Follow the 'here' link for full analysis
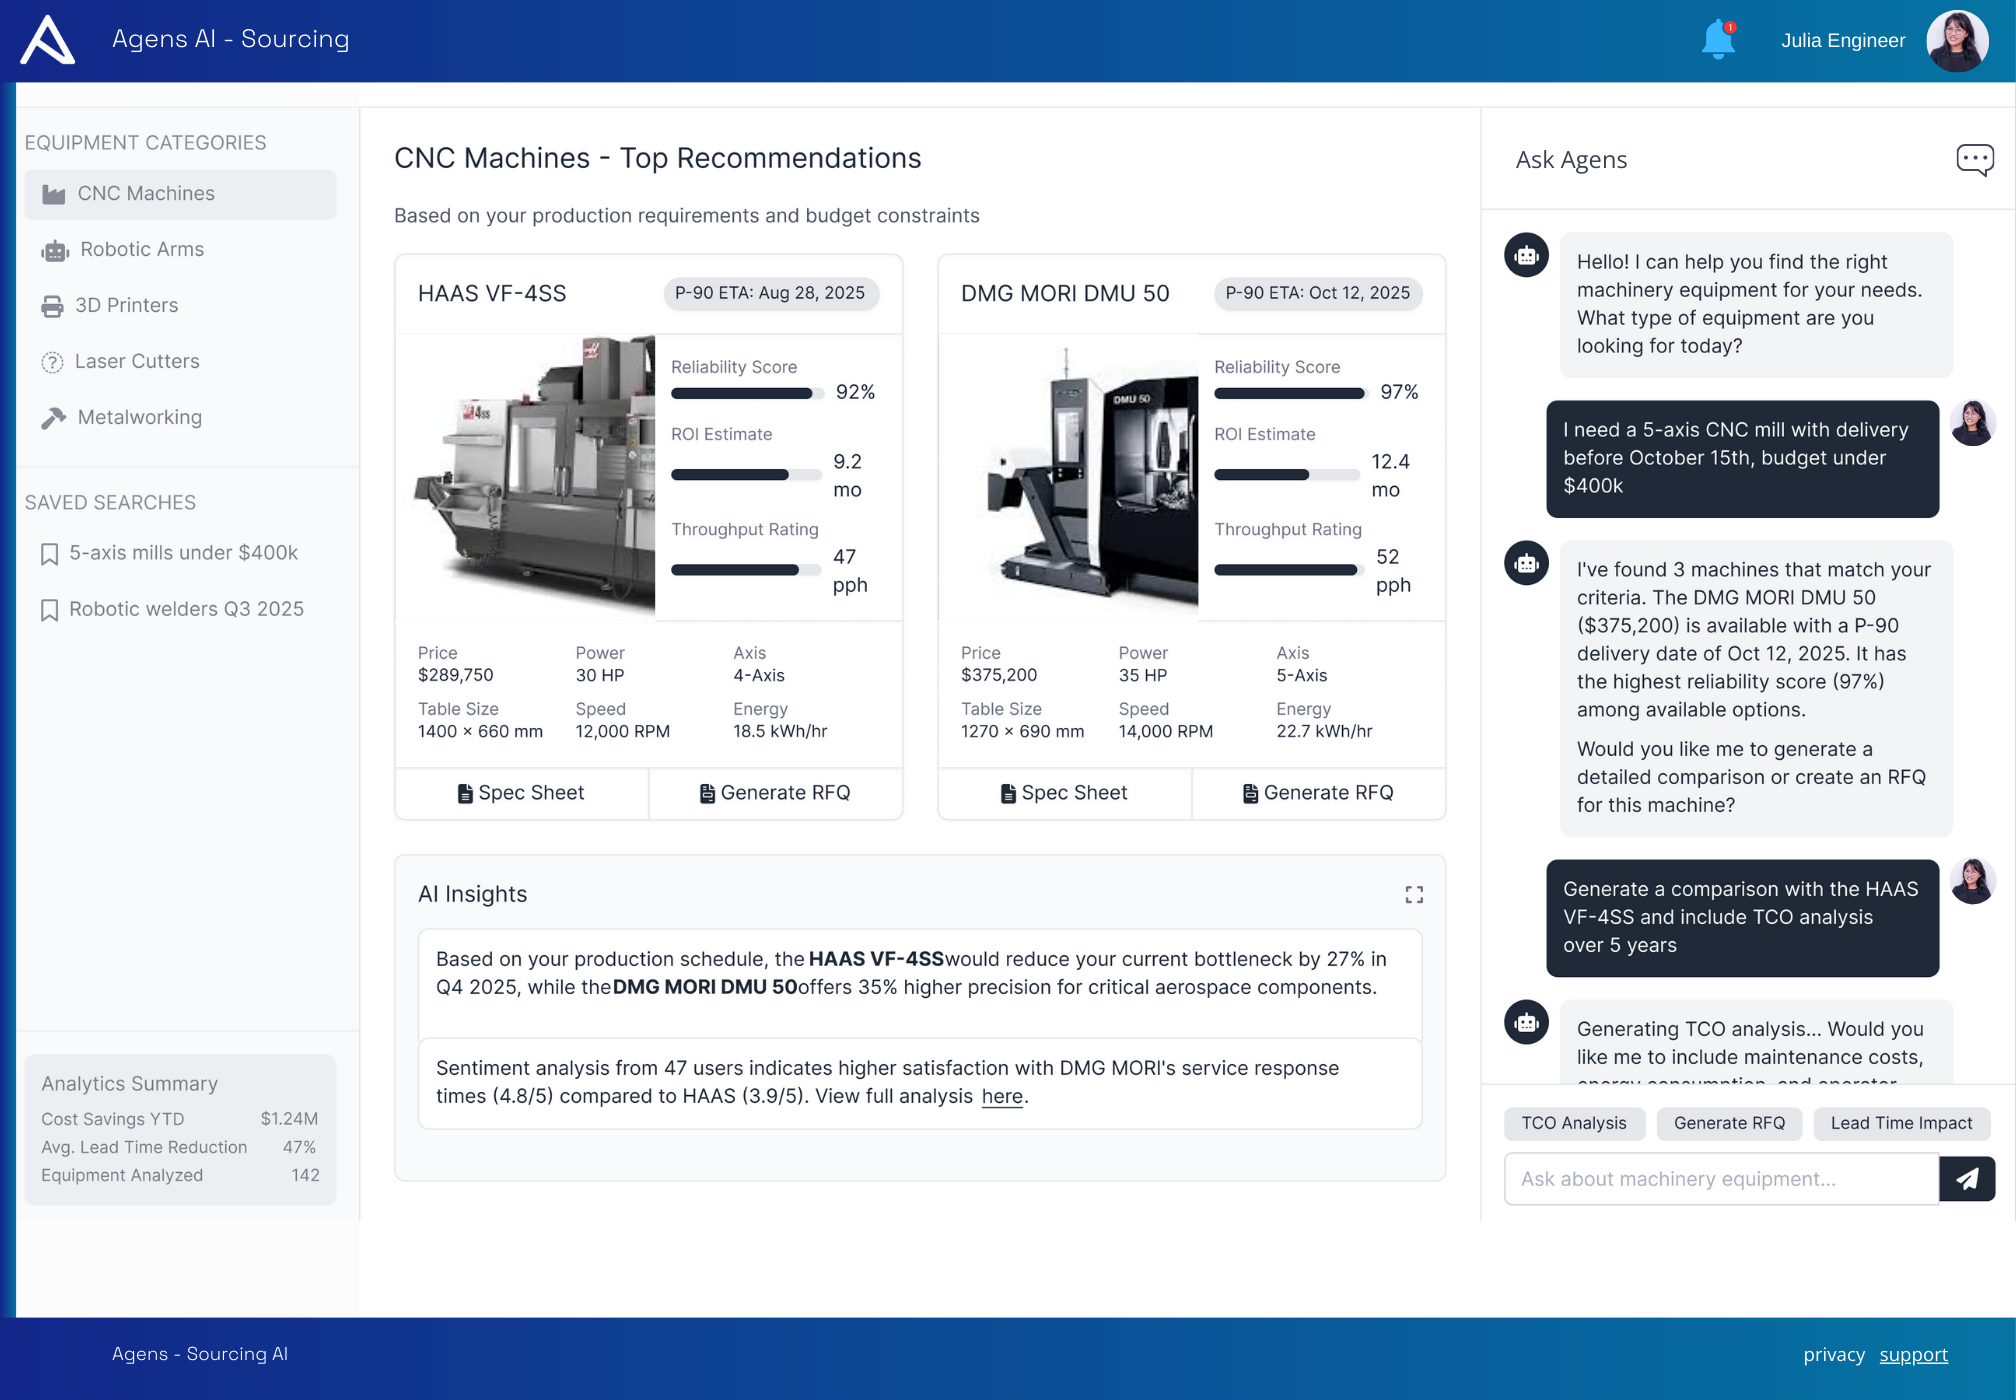 [1002, 1097]
